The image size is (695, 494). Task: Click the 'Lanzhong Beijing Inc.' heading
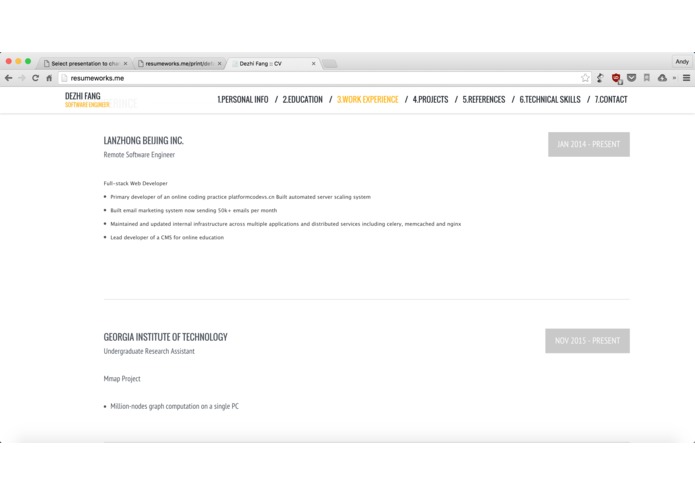pos(144,140)
